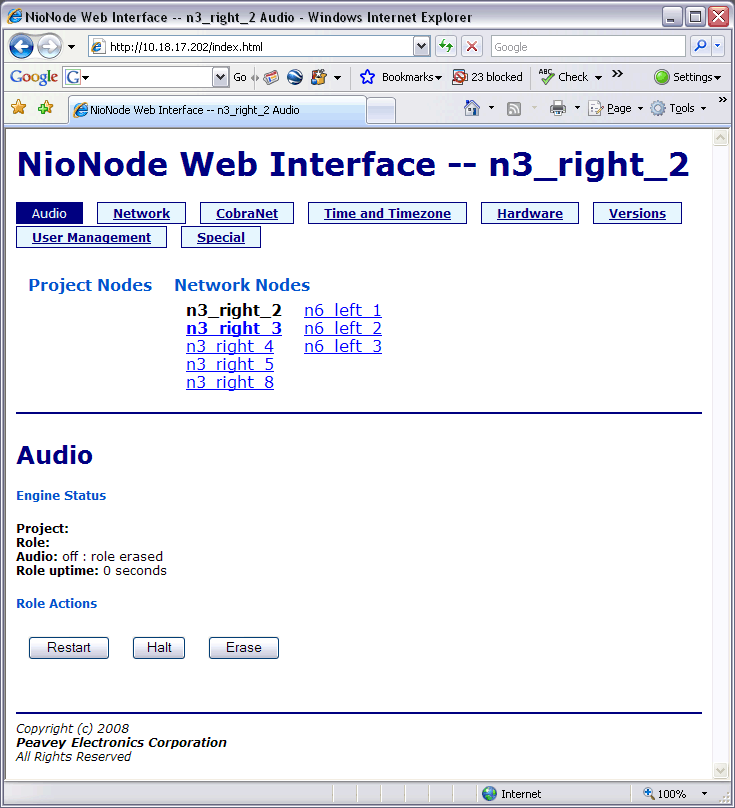The width and height of the screenshot is (735, 808).
Task: Go back with the browser Back arrow
Action: point(21,47)
